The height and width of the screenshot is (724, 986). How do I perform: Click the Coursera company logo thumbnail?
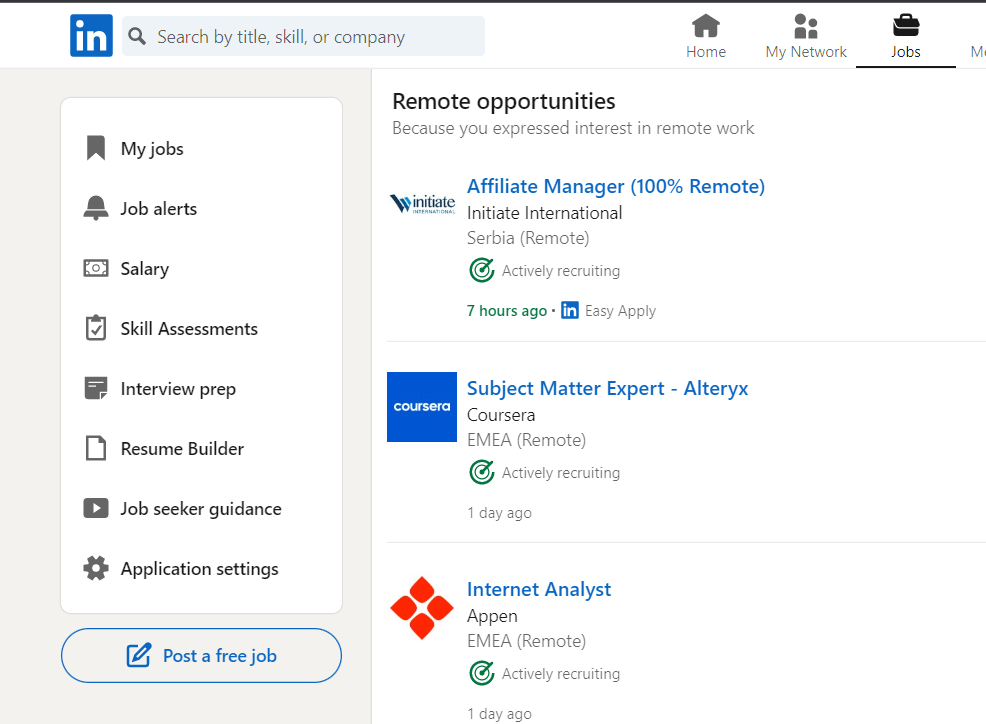tap(422, 407)
